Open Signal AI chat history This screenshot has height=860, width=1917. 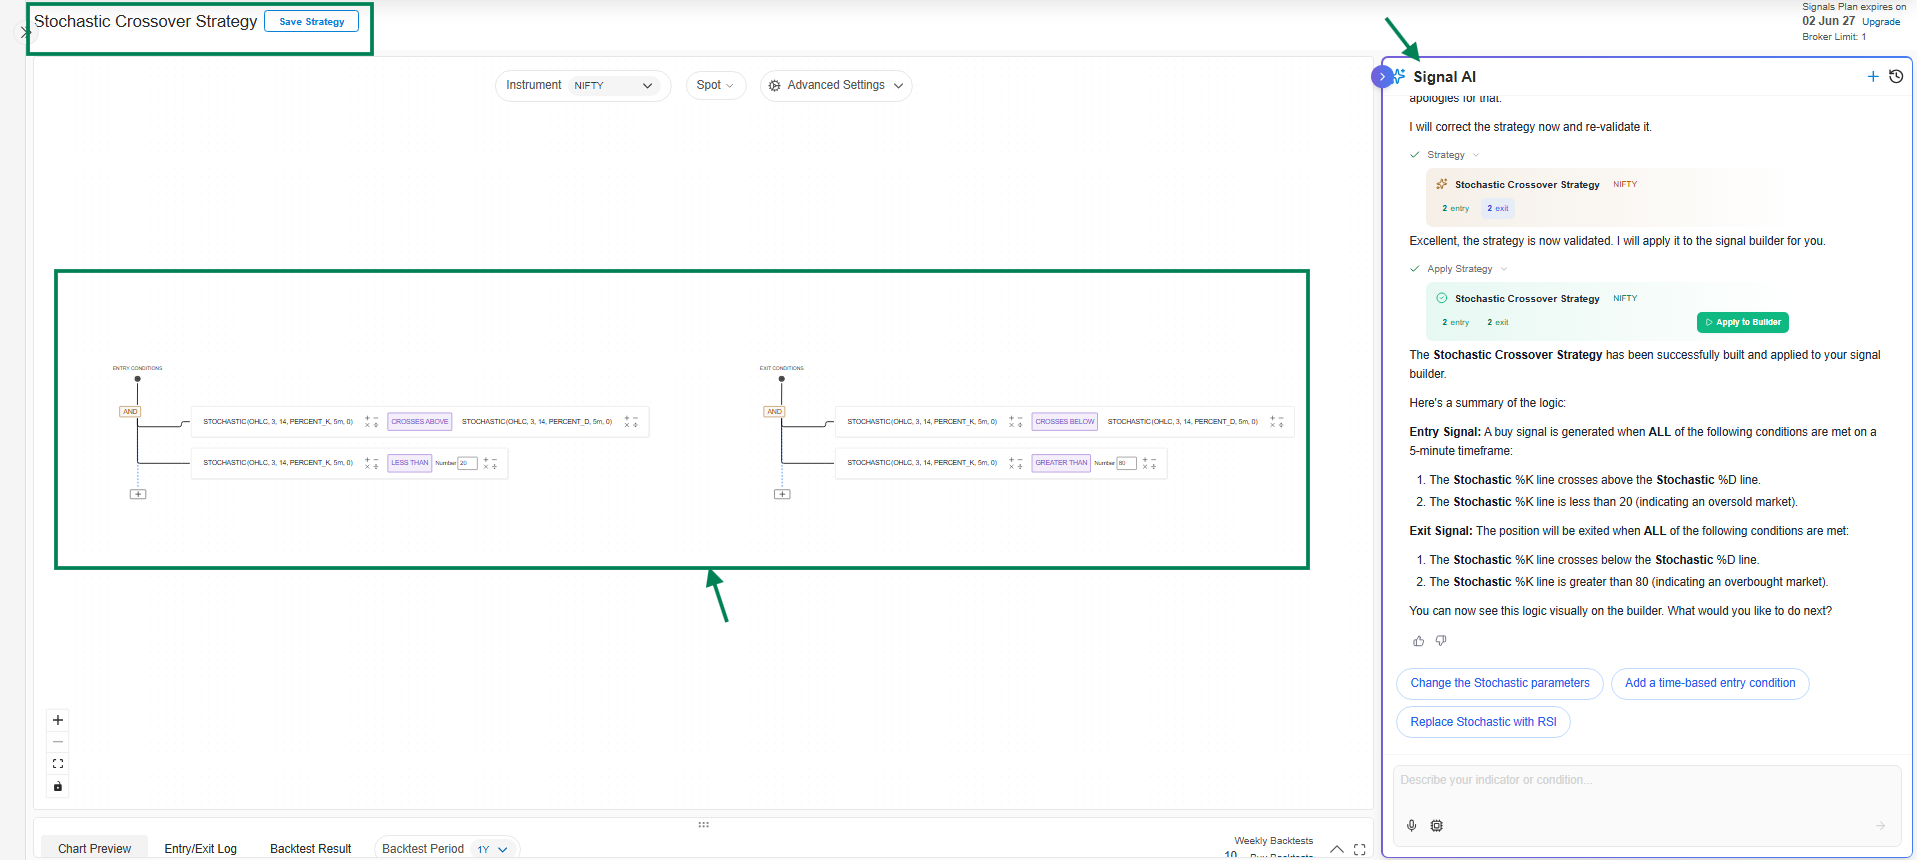click(x=1895, y=77)
